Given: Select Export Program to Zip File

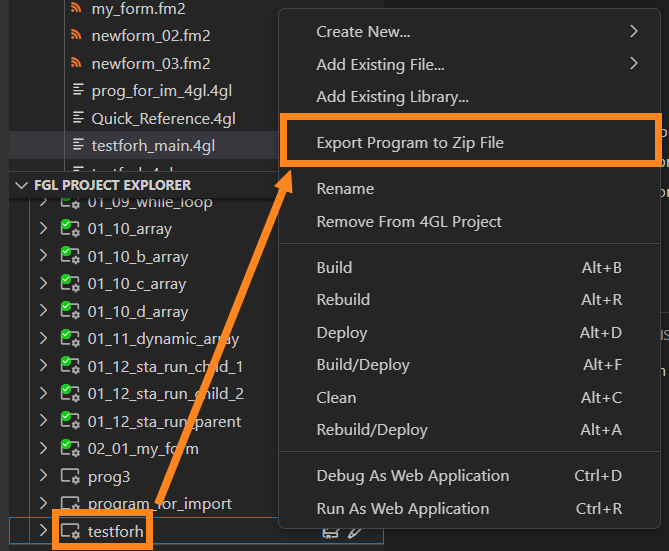Looking at the screenshot, I should pyautogui.click(x=469, y=143).
